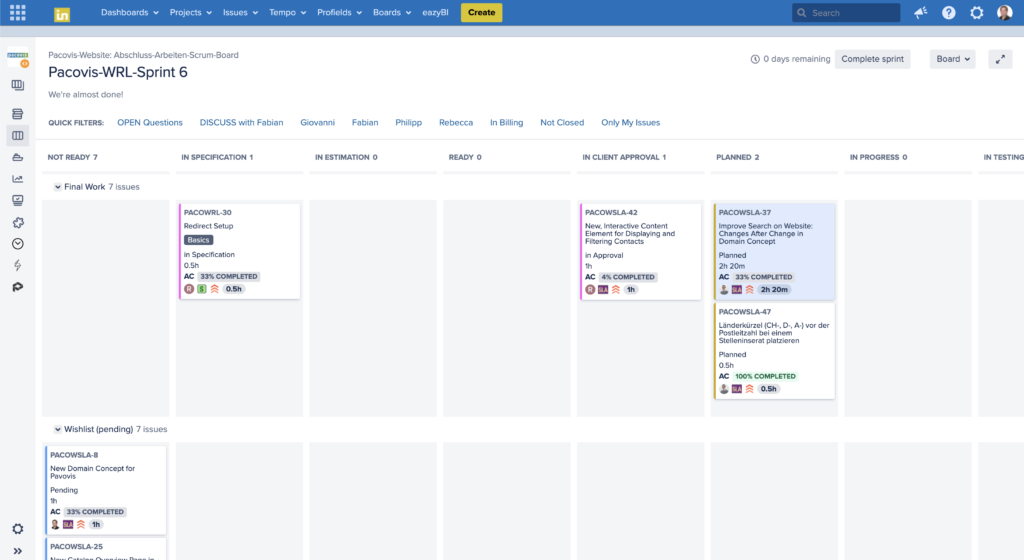
Task: Open the Backlog icon in sidebar
Action: point(18,114)
